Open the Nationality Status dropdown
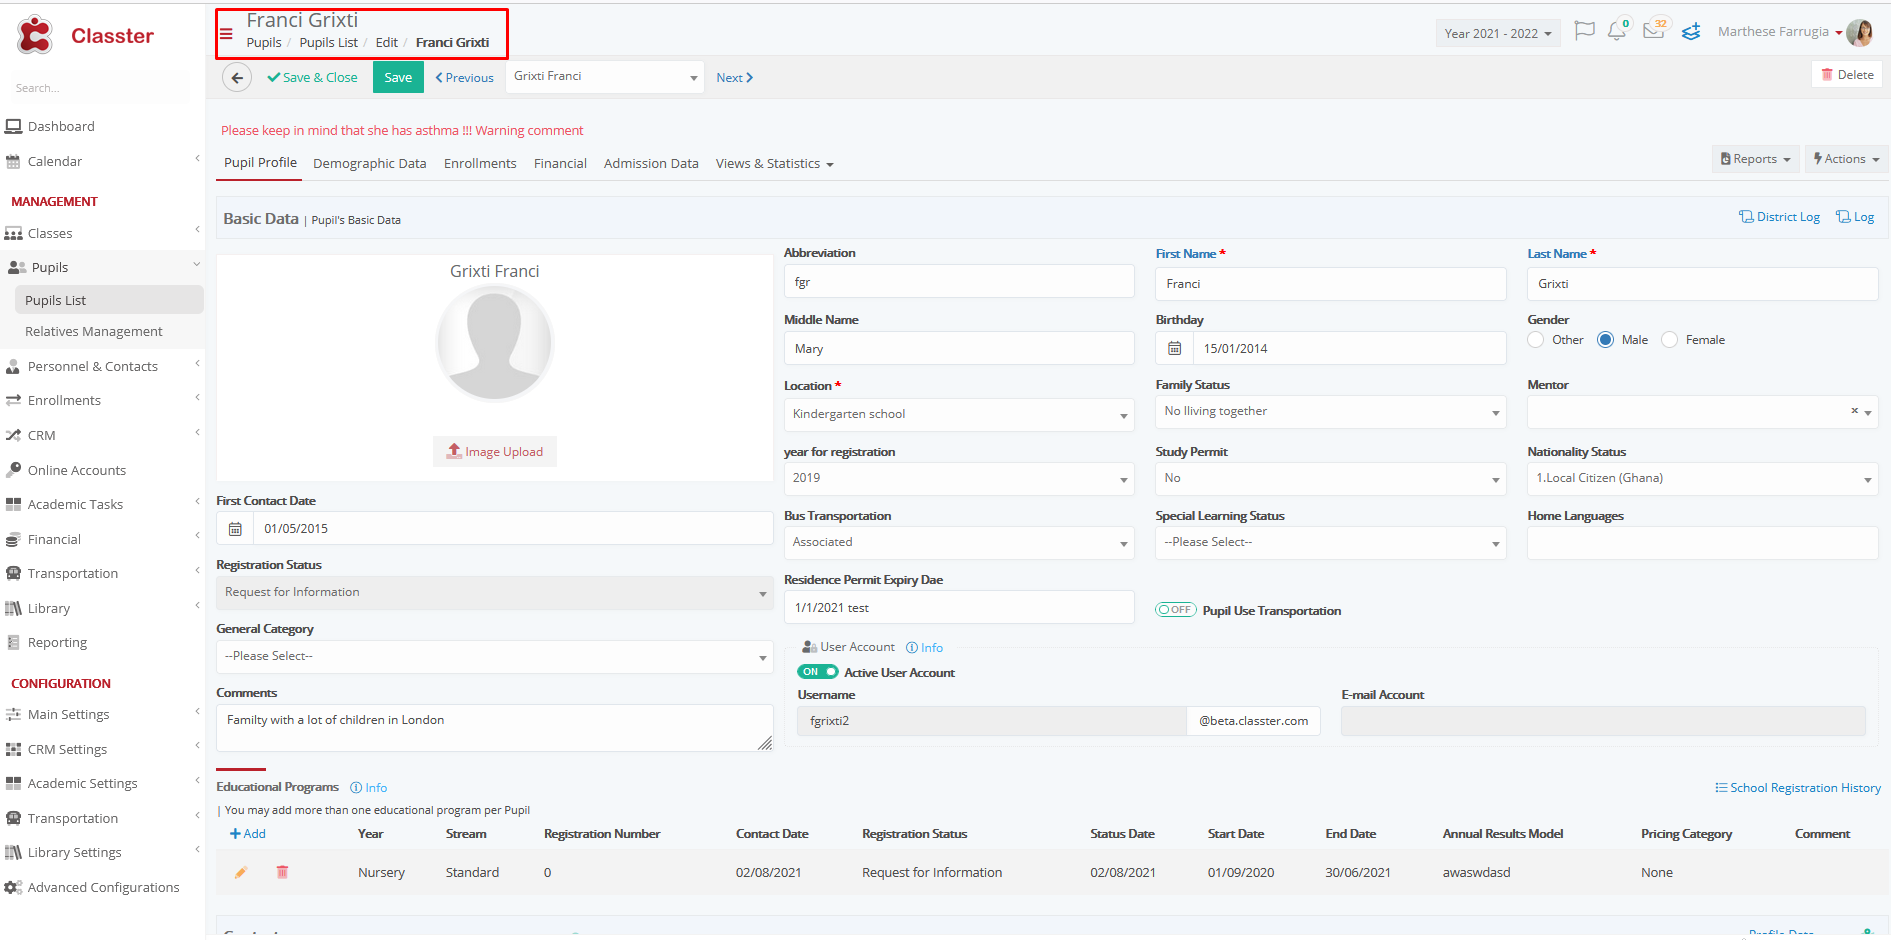This screenshot has width=1891, height=940. point(1703,478)
